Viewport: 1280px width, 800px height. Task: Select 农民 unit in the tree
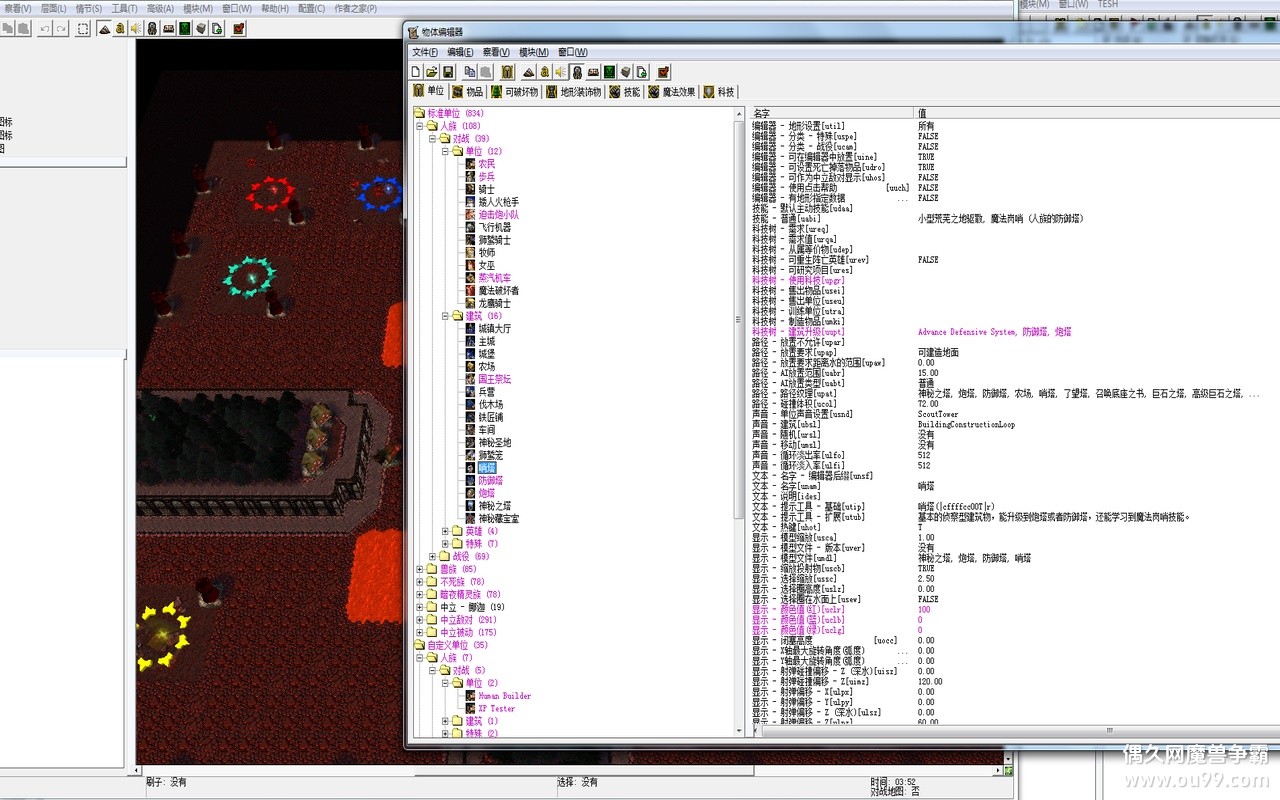486,164
